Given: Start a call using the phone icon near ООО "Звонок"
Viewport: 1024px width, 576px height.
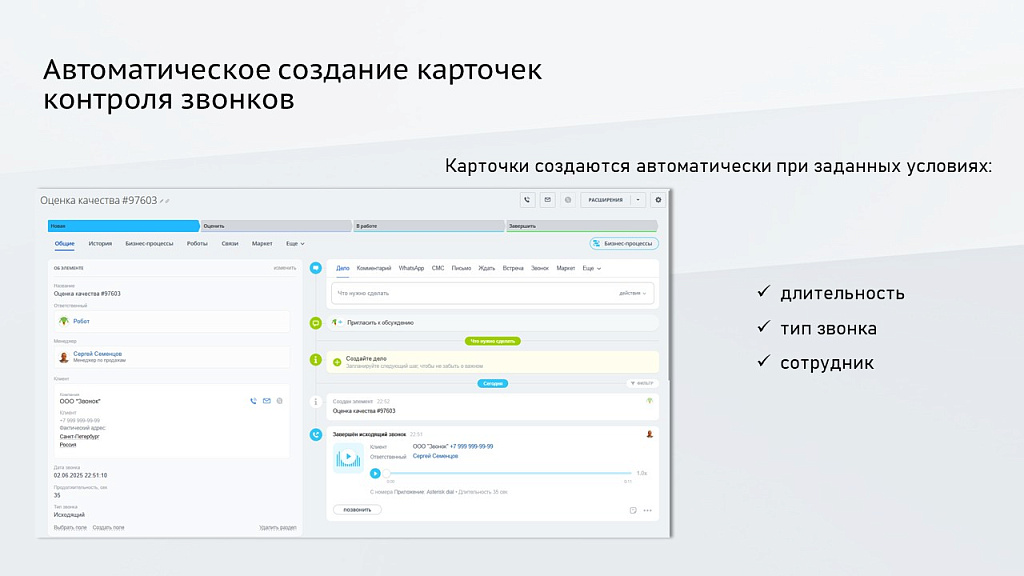Looking at the screenshot, I should coord(253,401).
